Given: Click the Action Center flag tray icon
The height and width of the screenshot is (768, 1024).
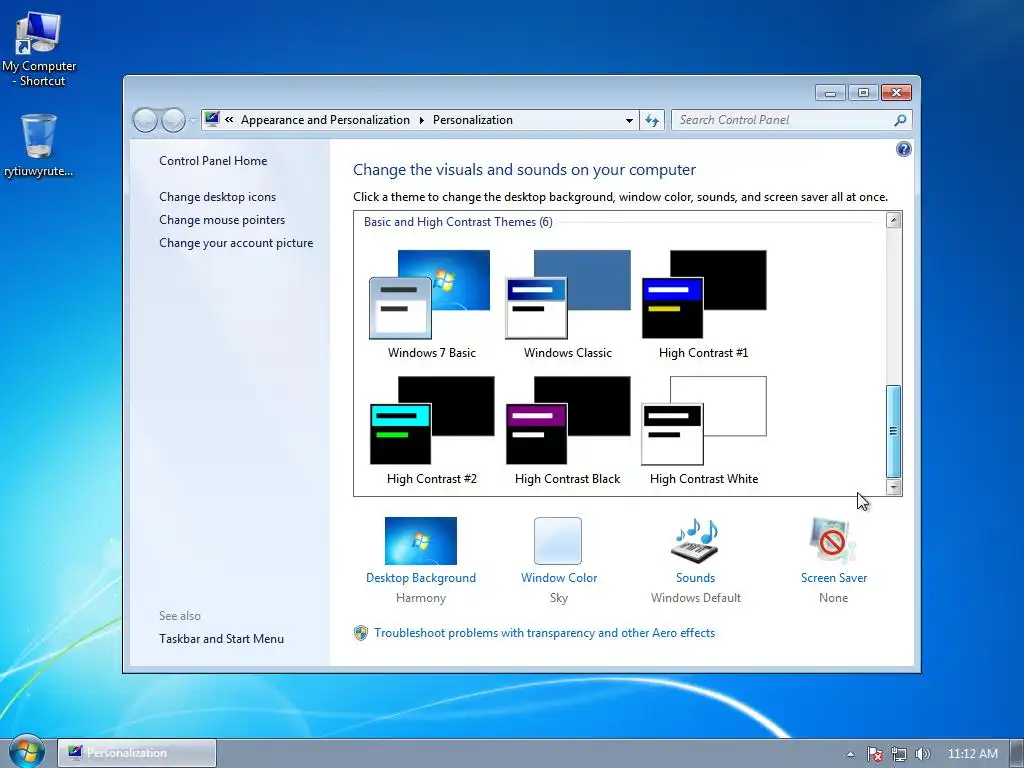Looking at the screenshot, I should coord(874,754).
